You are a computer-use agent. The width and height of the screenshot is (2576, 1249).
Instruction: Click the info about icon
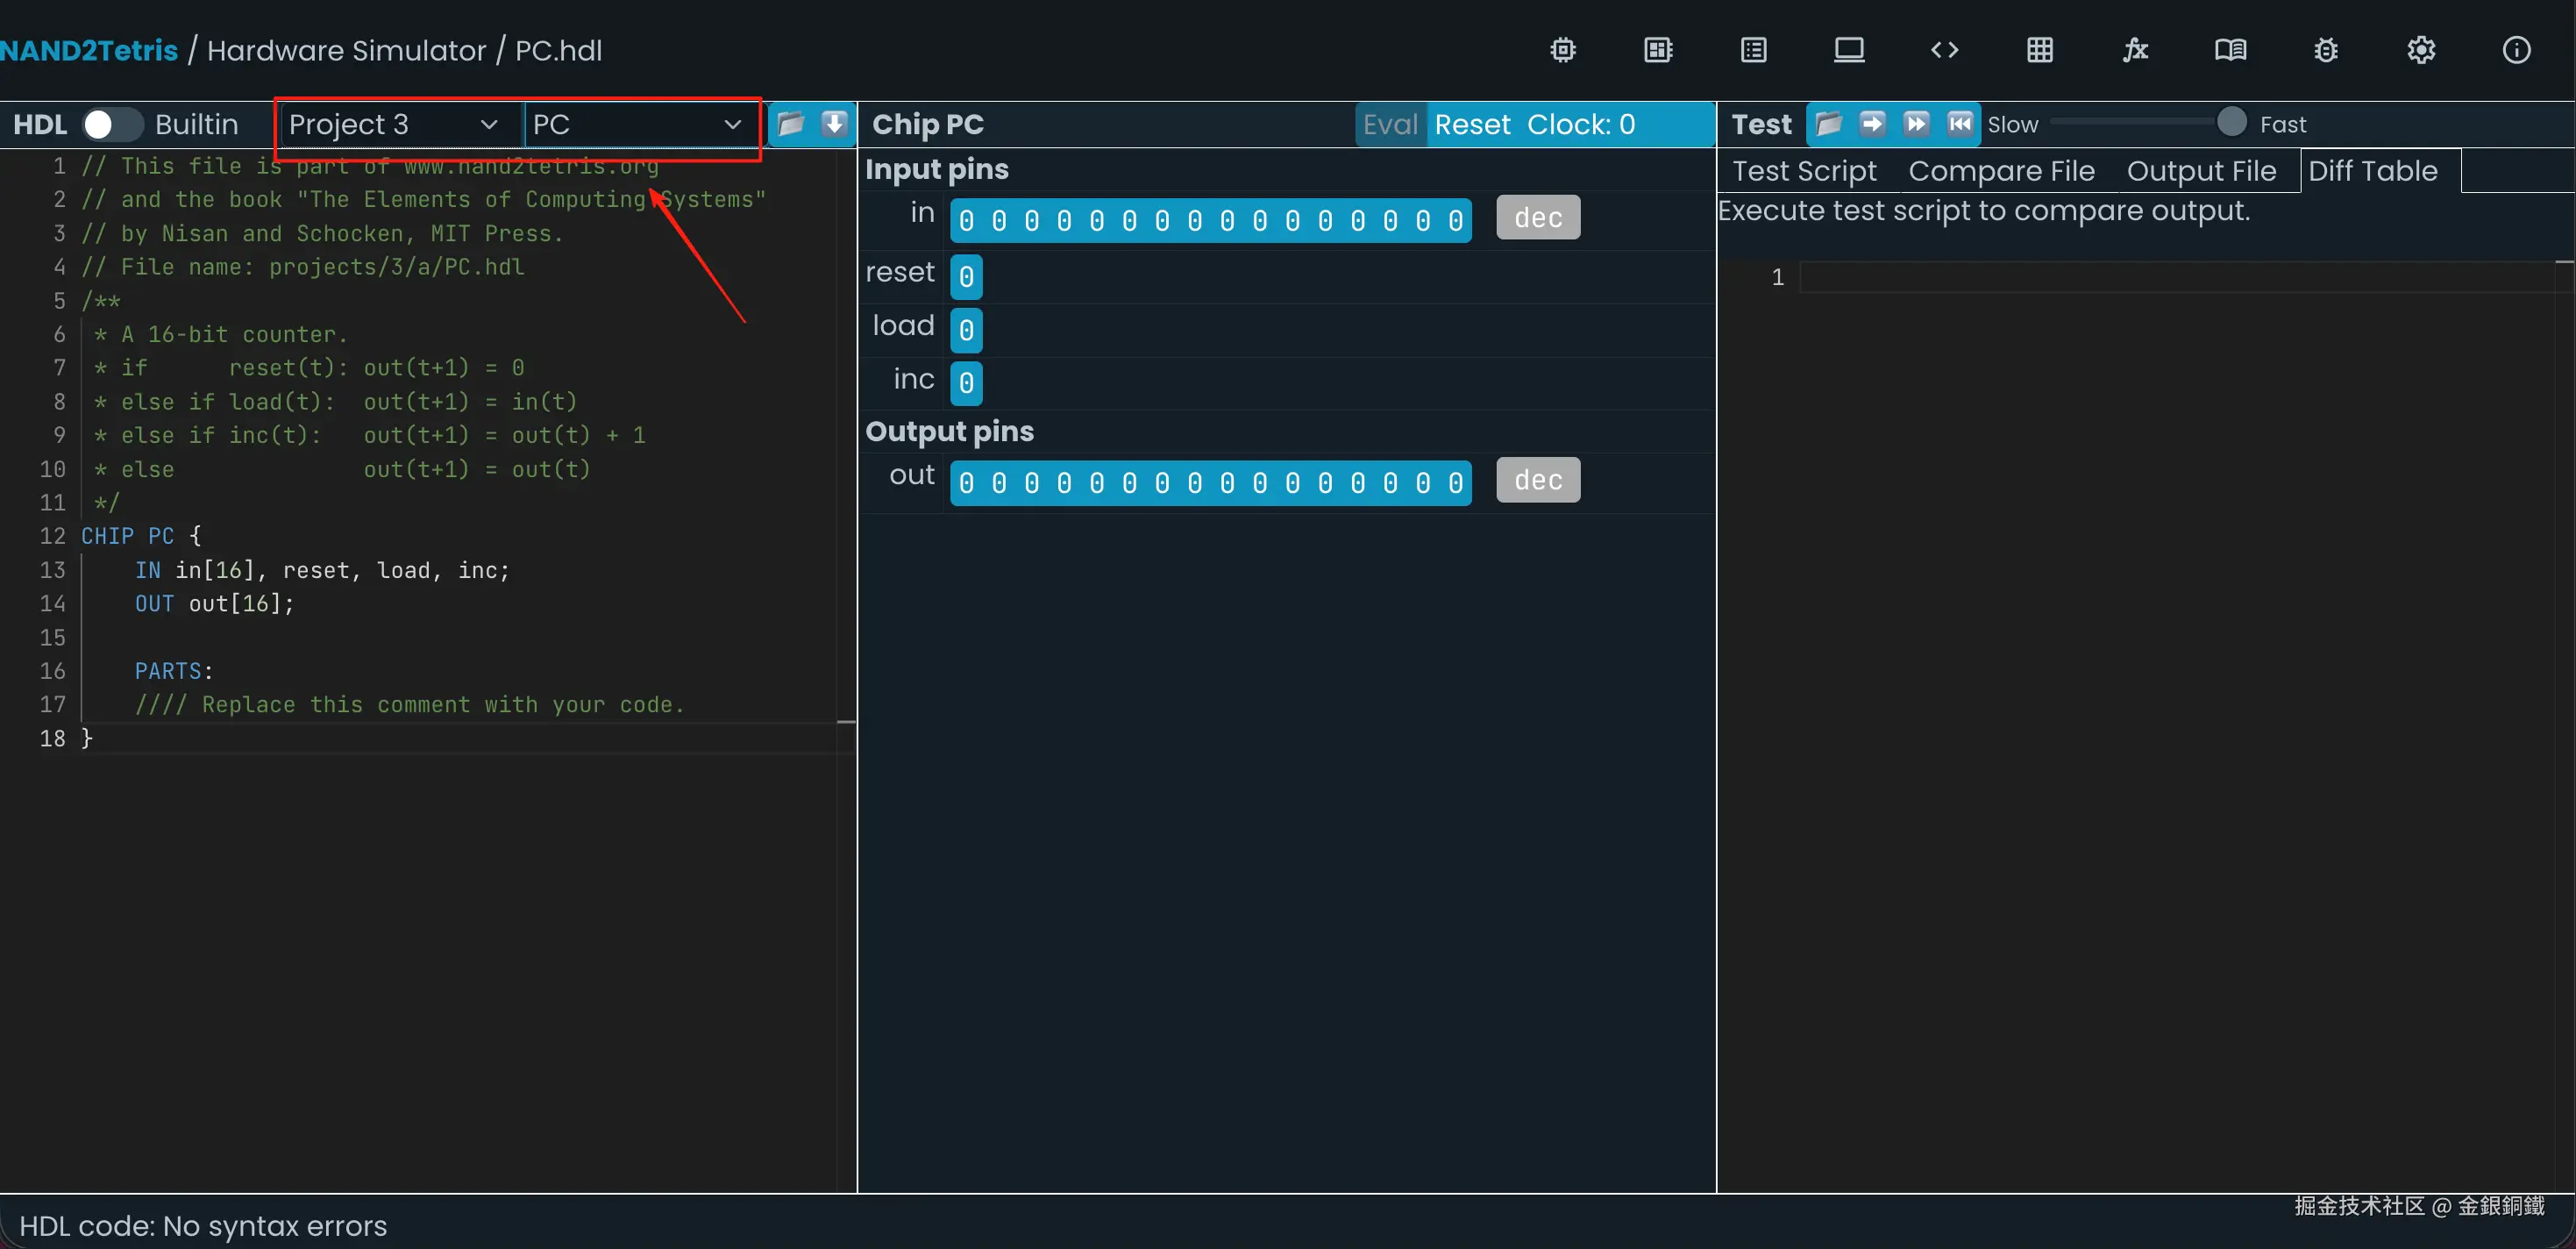2516,50
